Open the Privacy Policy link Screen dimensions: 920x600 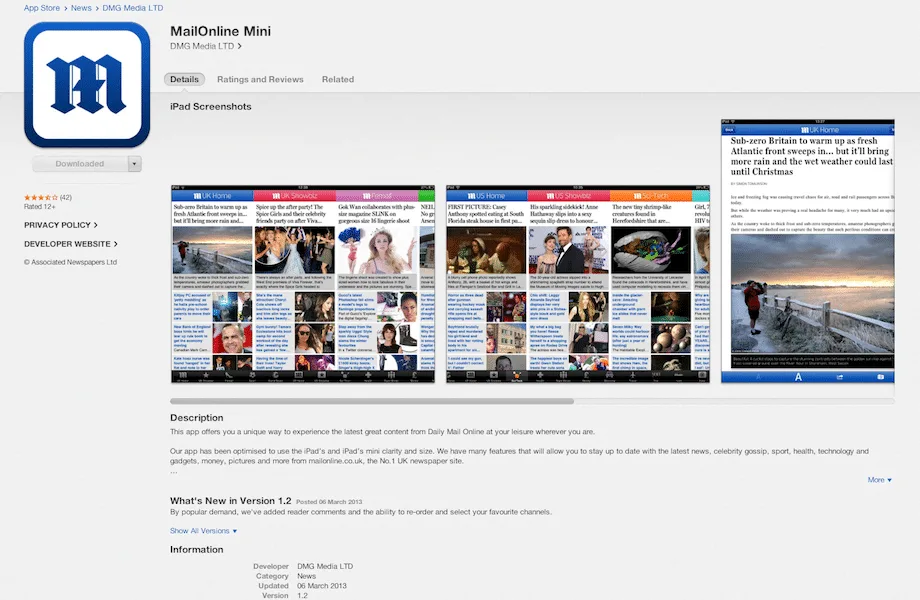[60, 225]
